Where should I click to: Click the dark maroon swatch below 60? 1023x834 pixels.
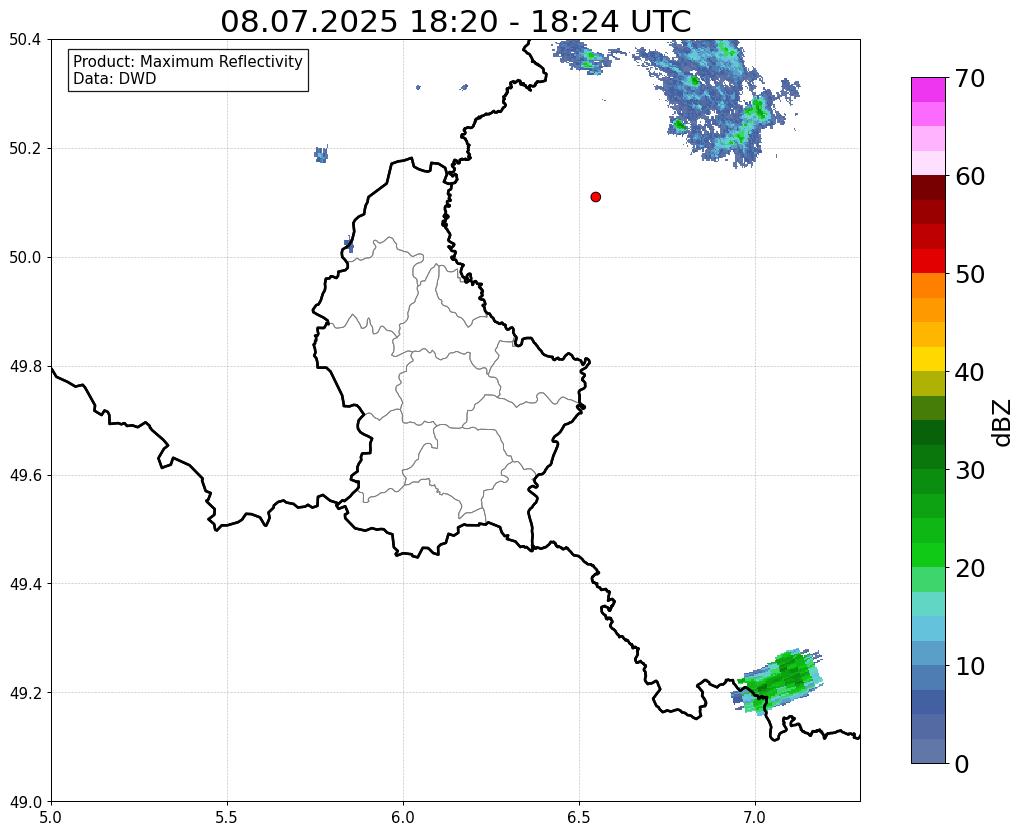(928, 187)
